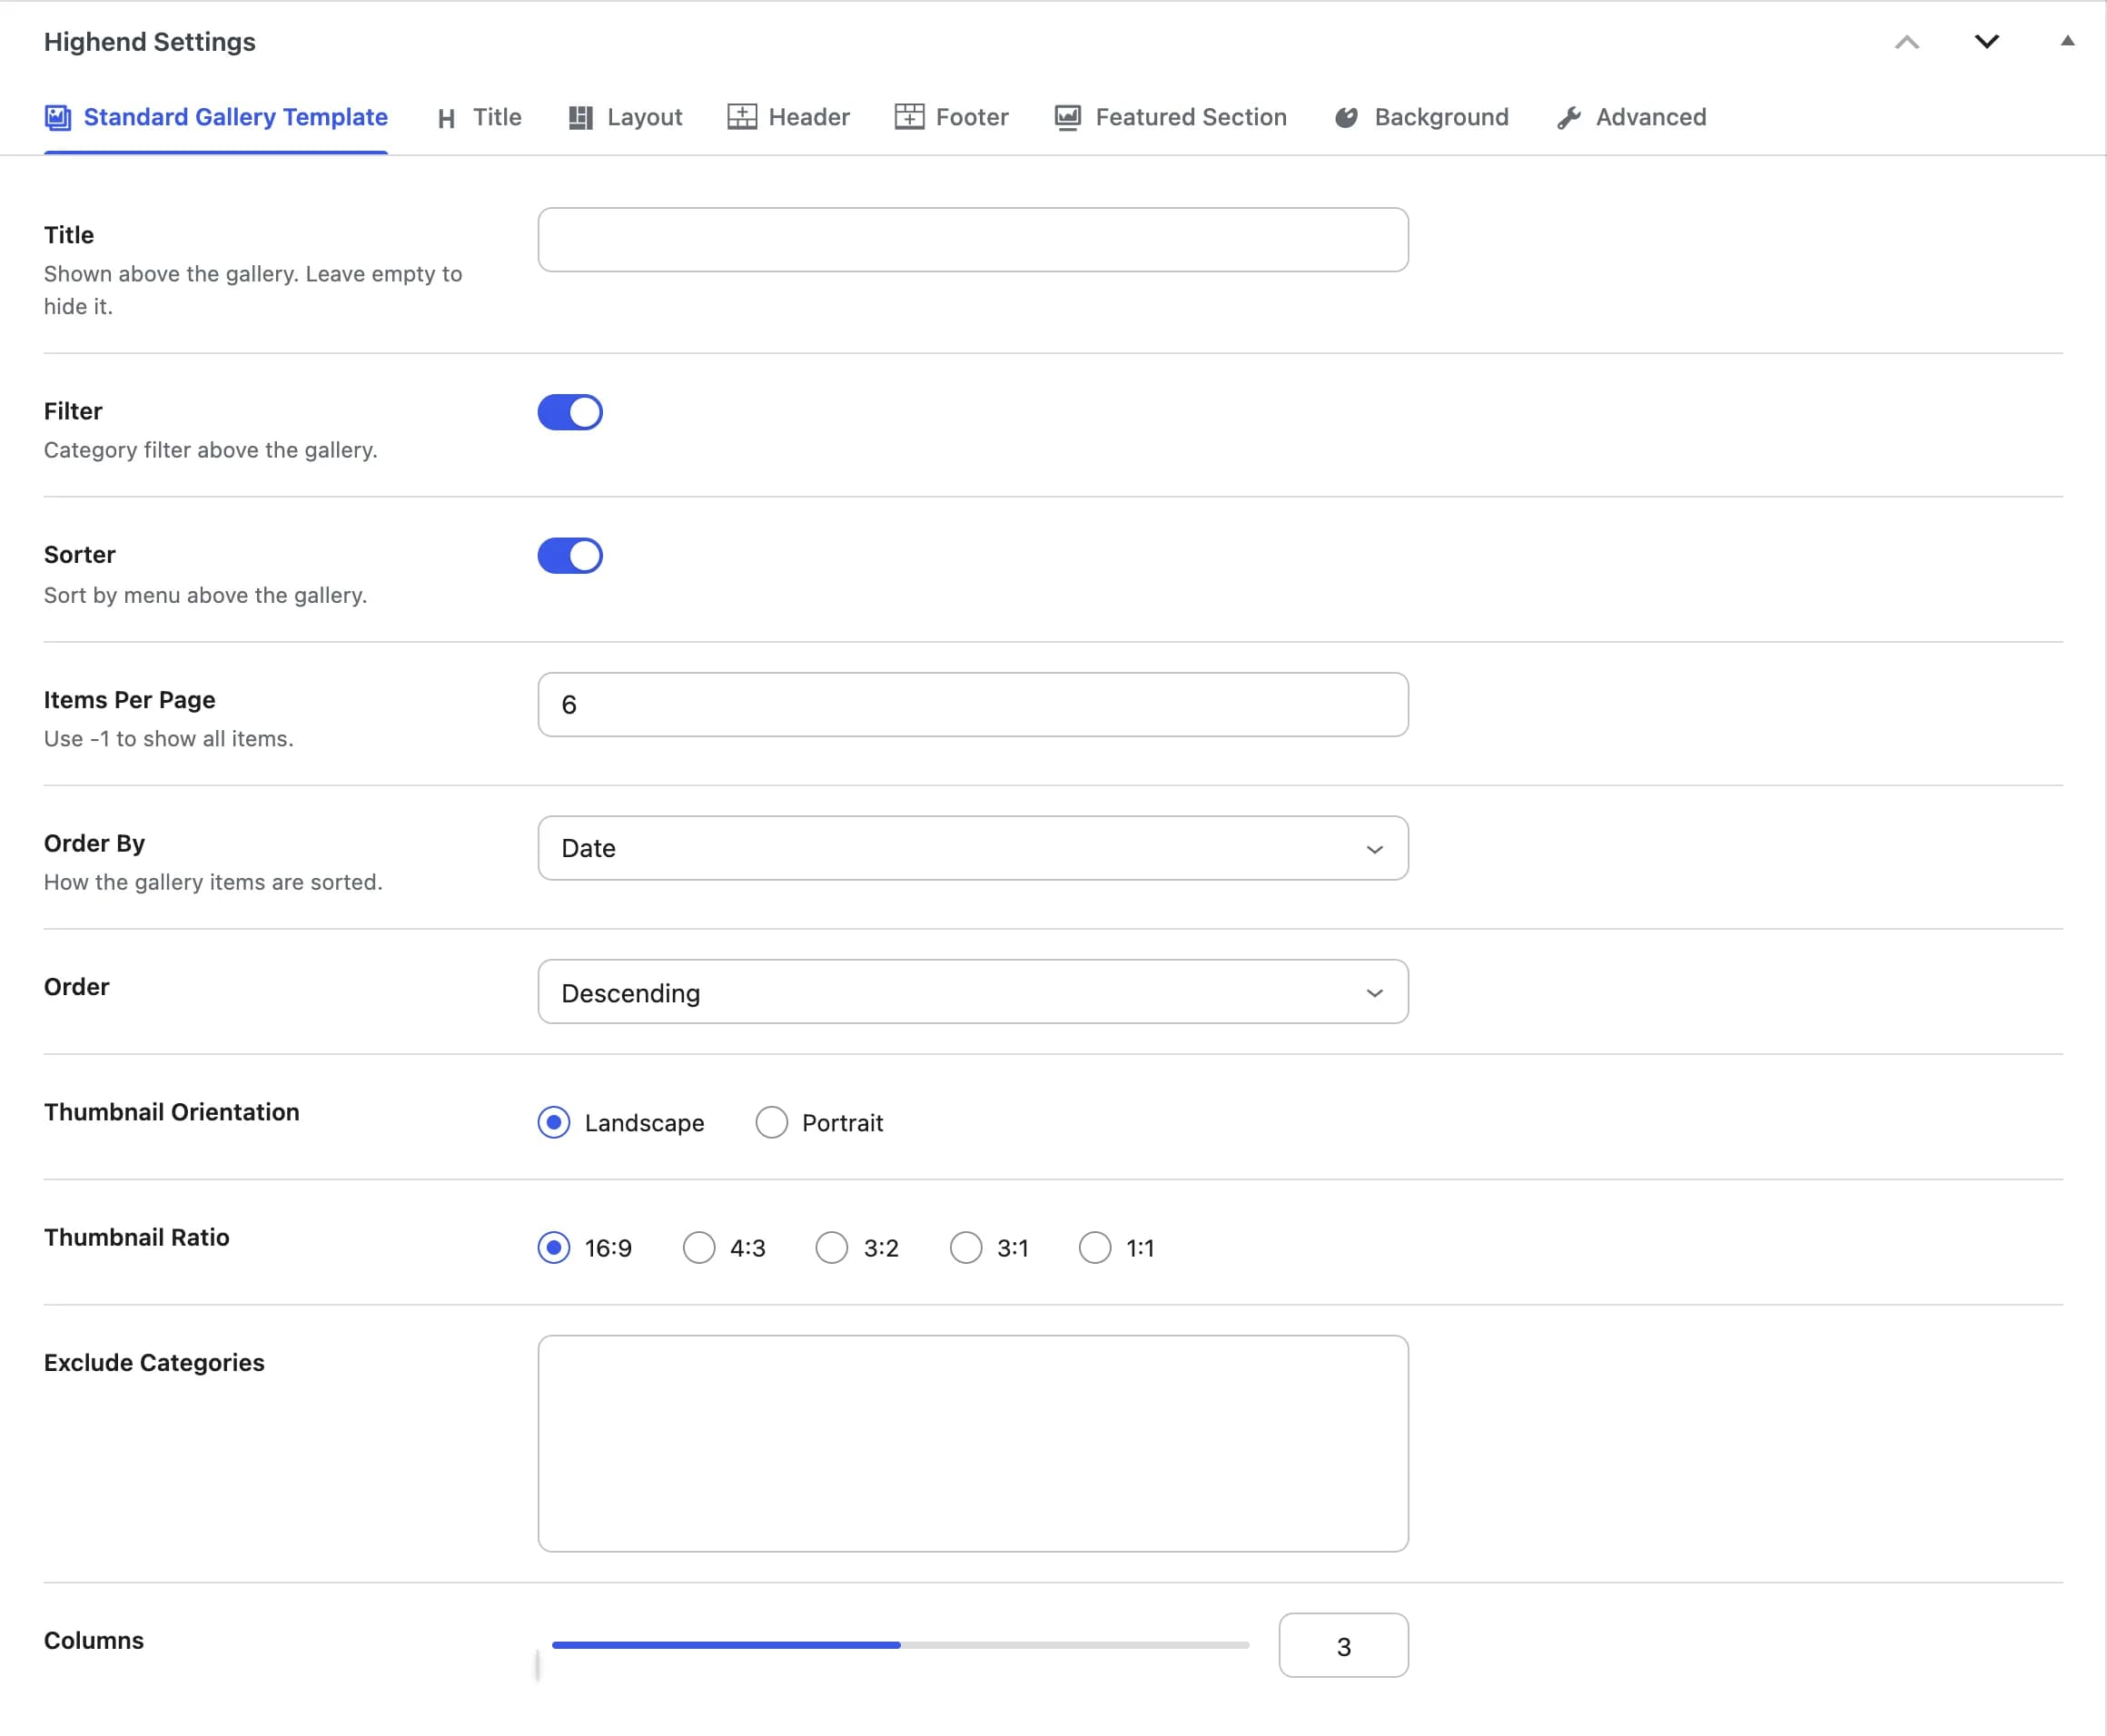Image resolution: width=2107 pixels, height=1736 pixels.
Task: Collapse the Highend Settings panel triangle
Action: [x=2067, y=41]
